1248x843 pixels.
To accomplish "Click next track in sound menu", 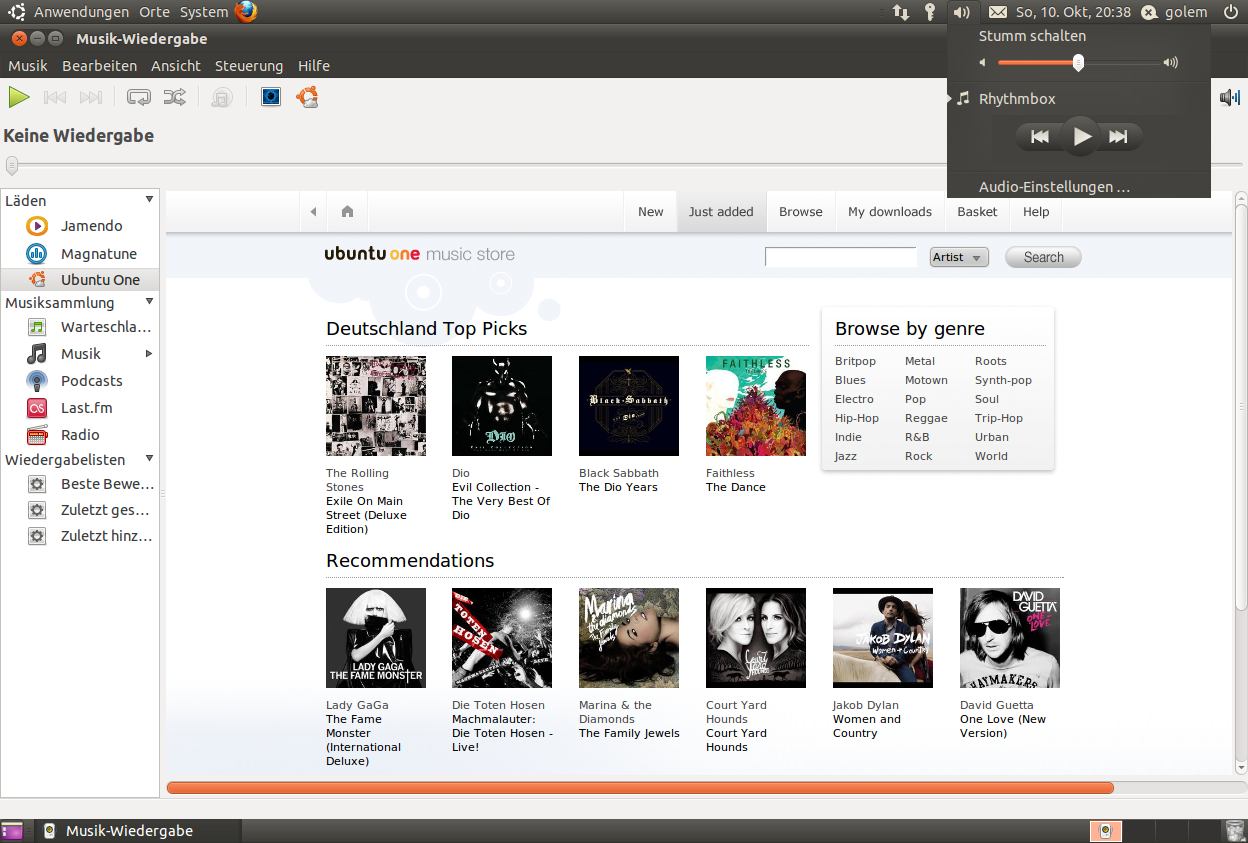I will pos(1119,137).
